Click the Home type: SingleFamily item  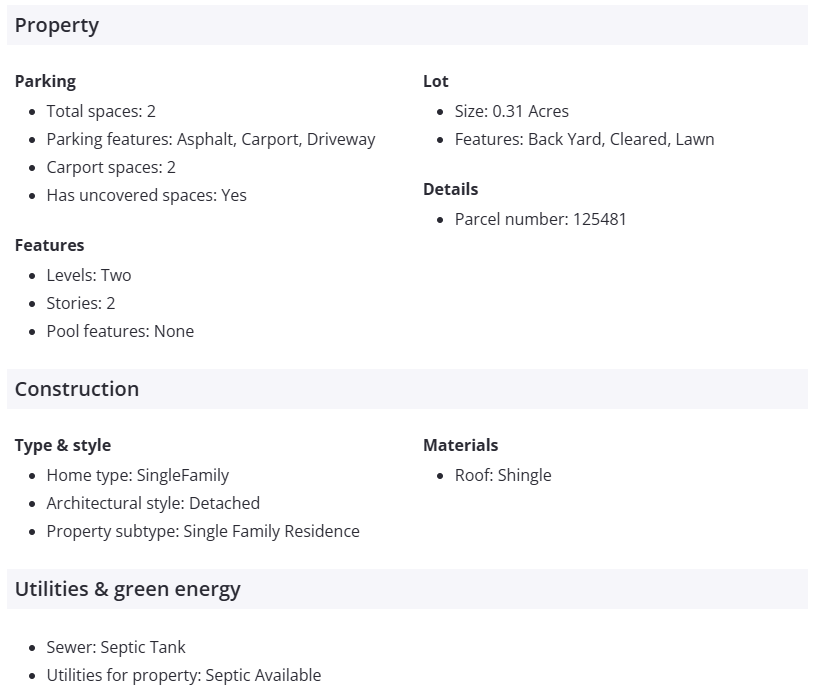(x=137, y=475)
